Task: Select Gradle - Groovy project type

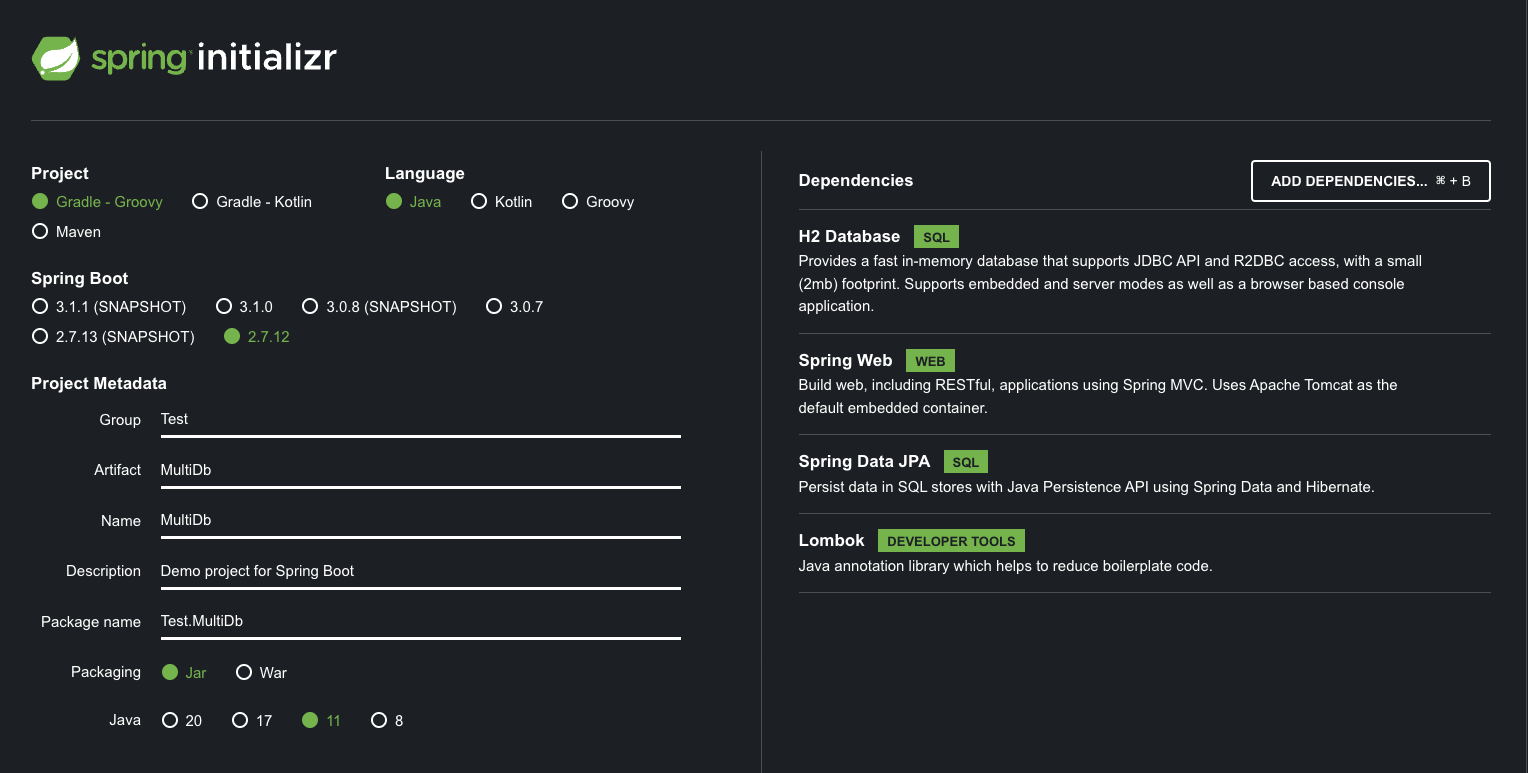Action: (97, 202)
